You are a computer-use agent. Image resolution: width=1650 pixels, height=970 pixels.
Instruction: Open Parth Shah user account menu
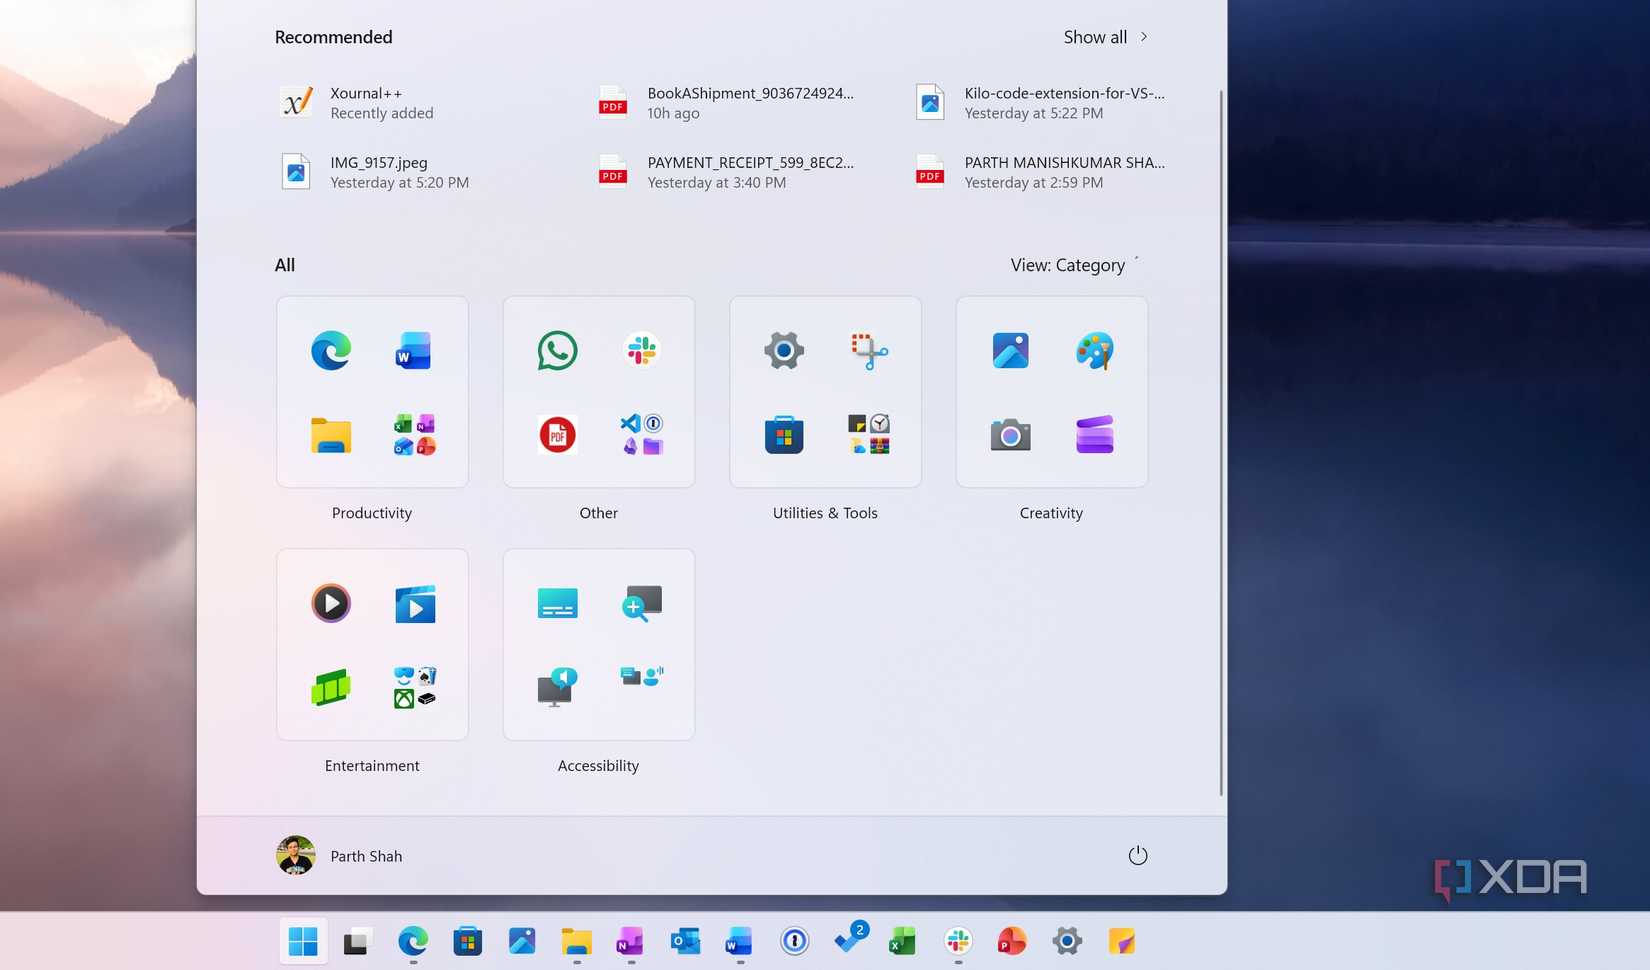click(340, 856)
